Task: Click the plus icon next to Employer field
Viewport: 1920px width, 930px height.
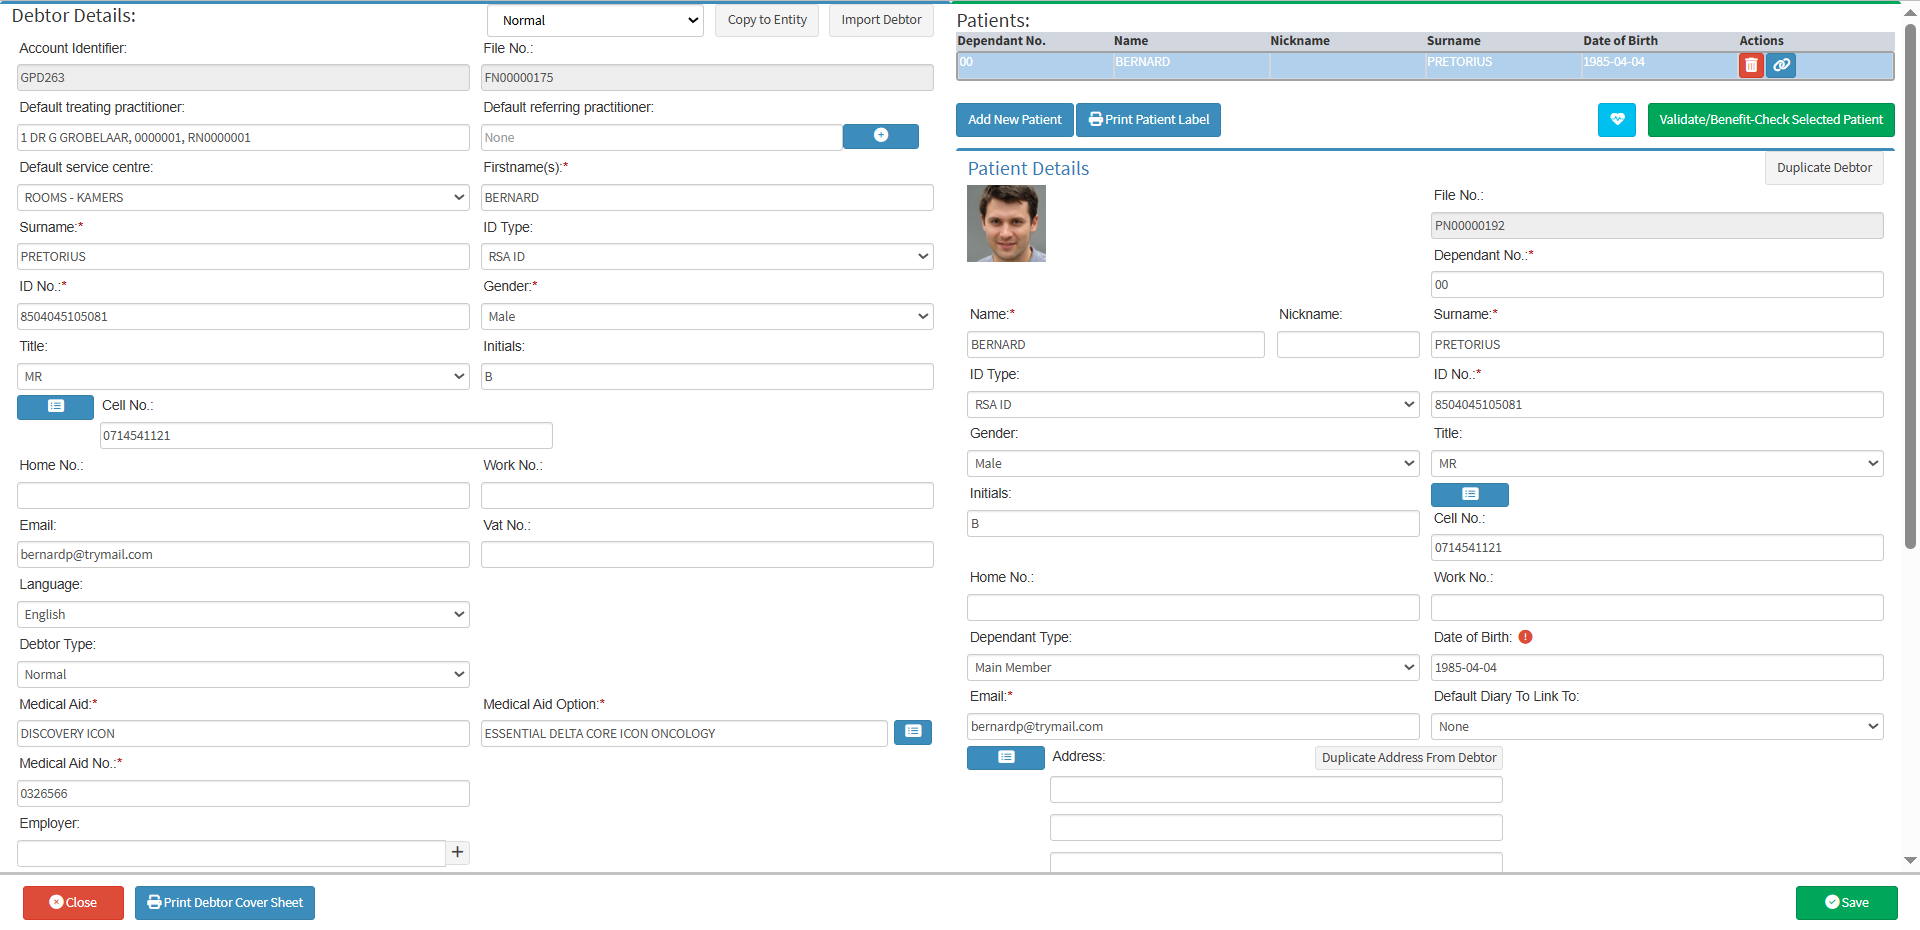Action: click(457, 852)
